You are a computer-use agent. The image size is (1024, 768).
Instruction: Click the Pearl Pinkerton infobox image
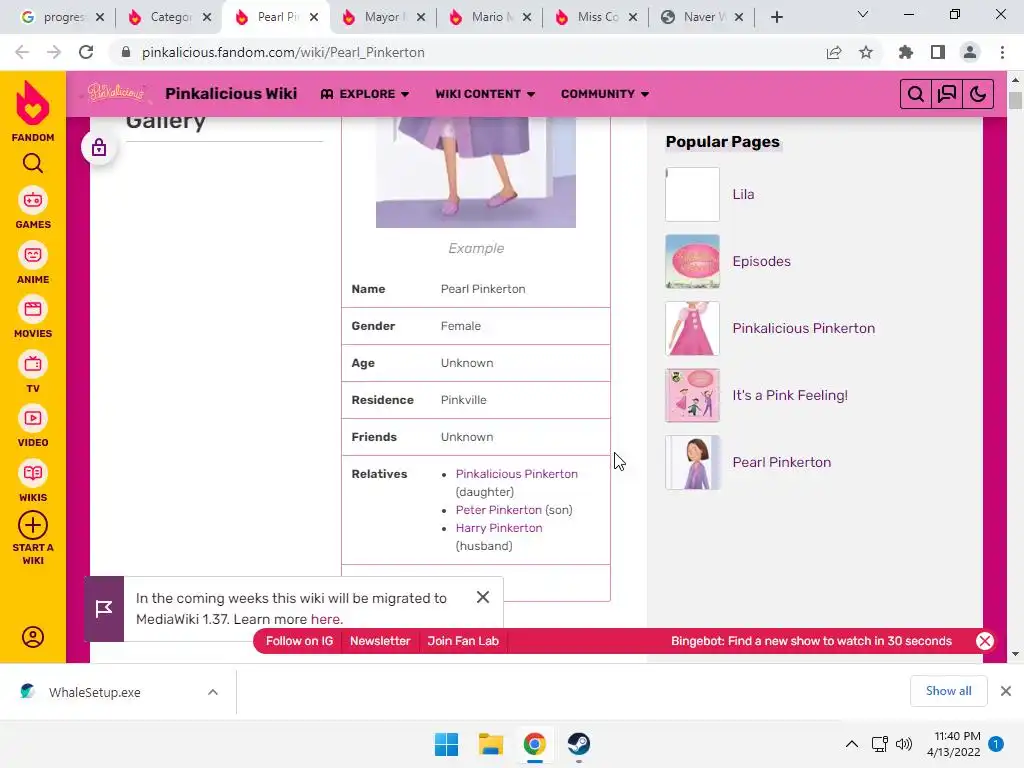[x=476, y=172]
